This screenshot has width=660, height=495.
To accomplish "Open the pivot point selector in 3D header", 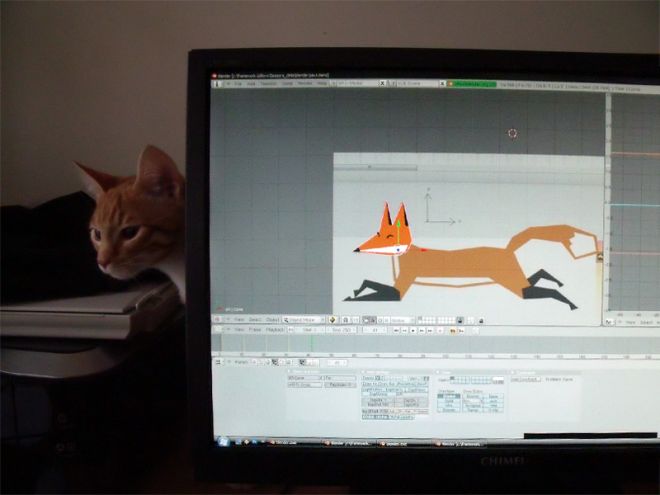I will click(346, 320).
